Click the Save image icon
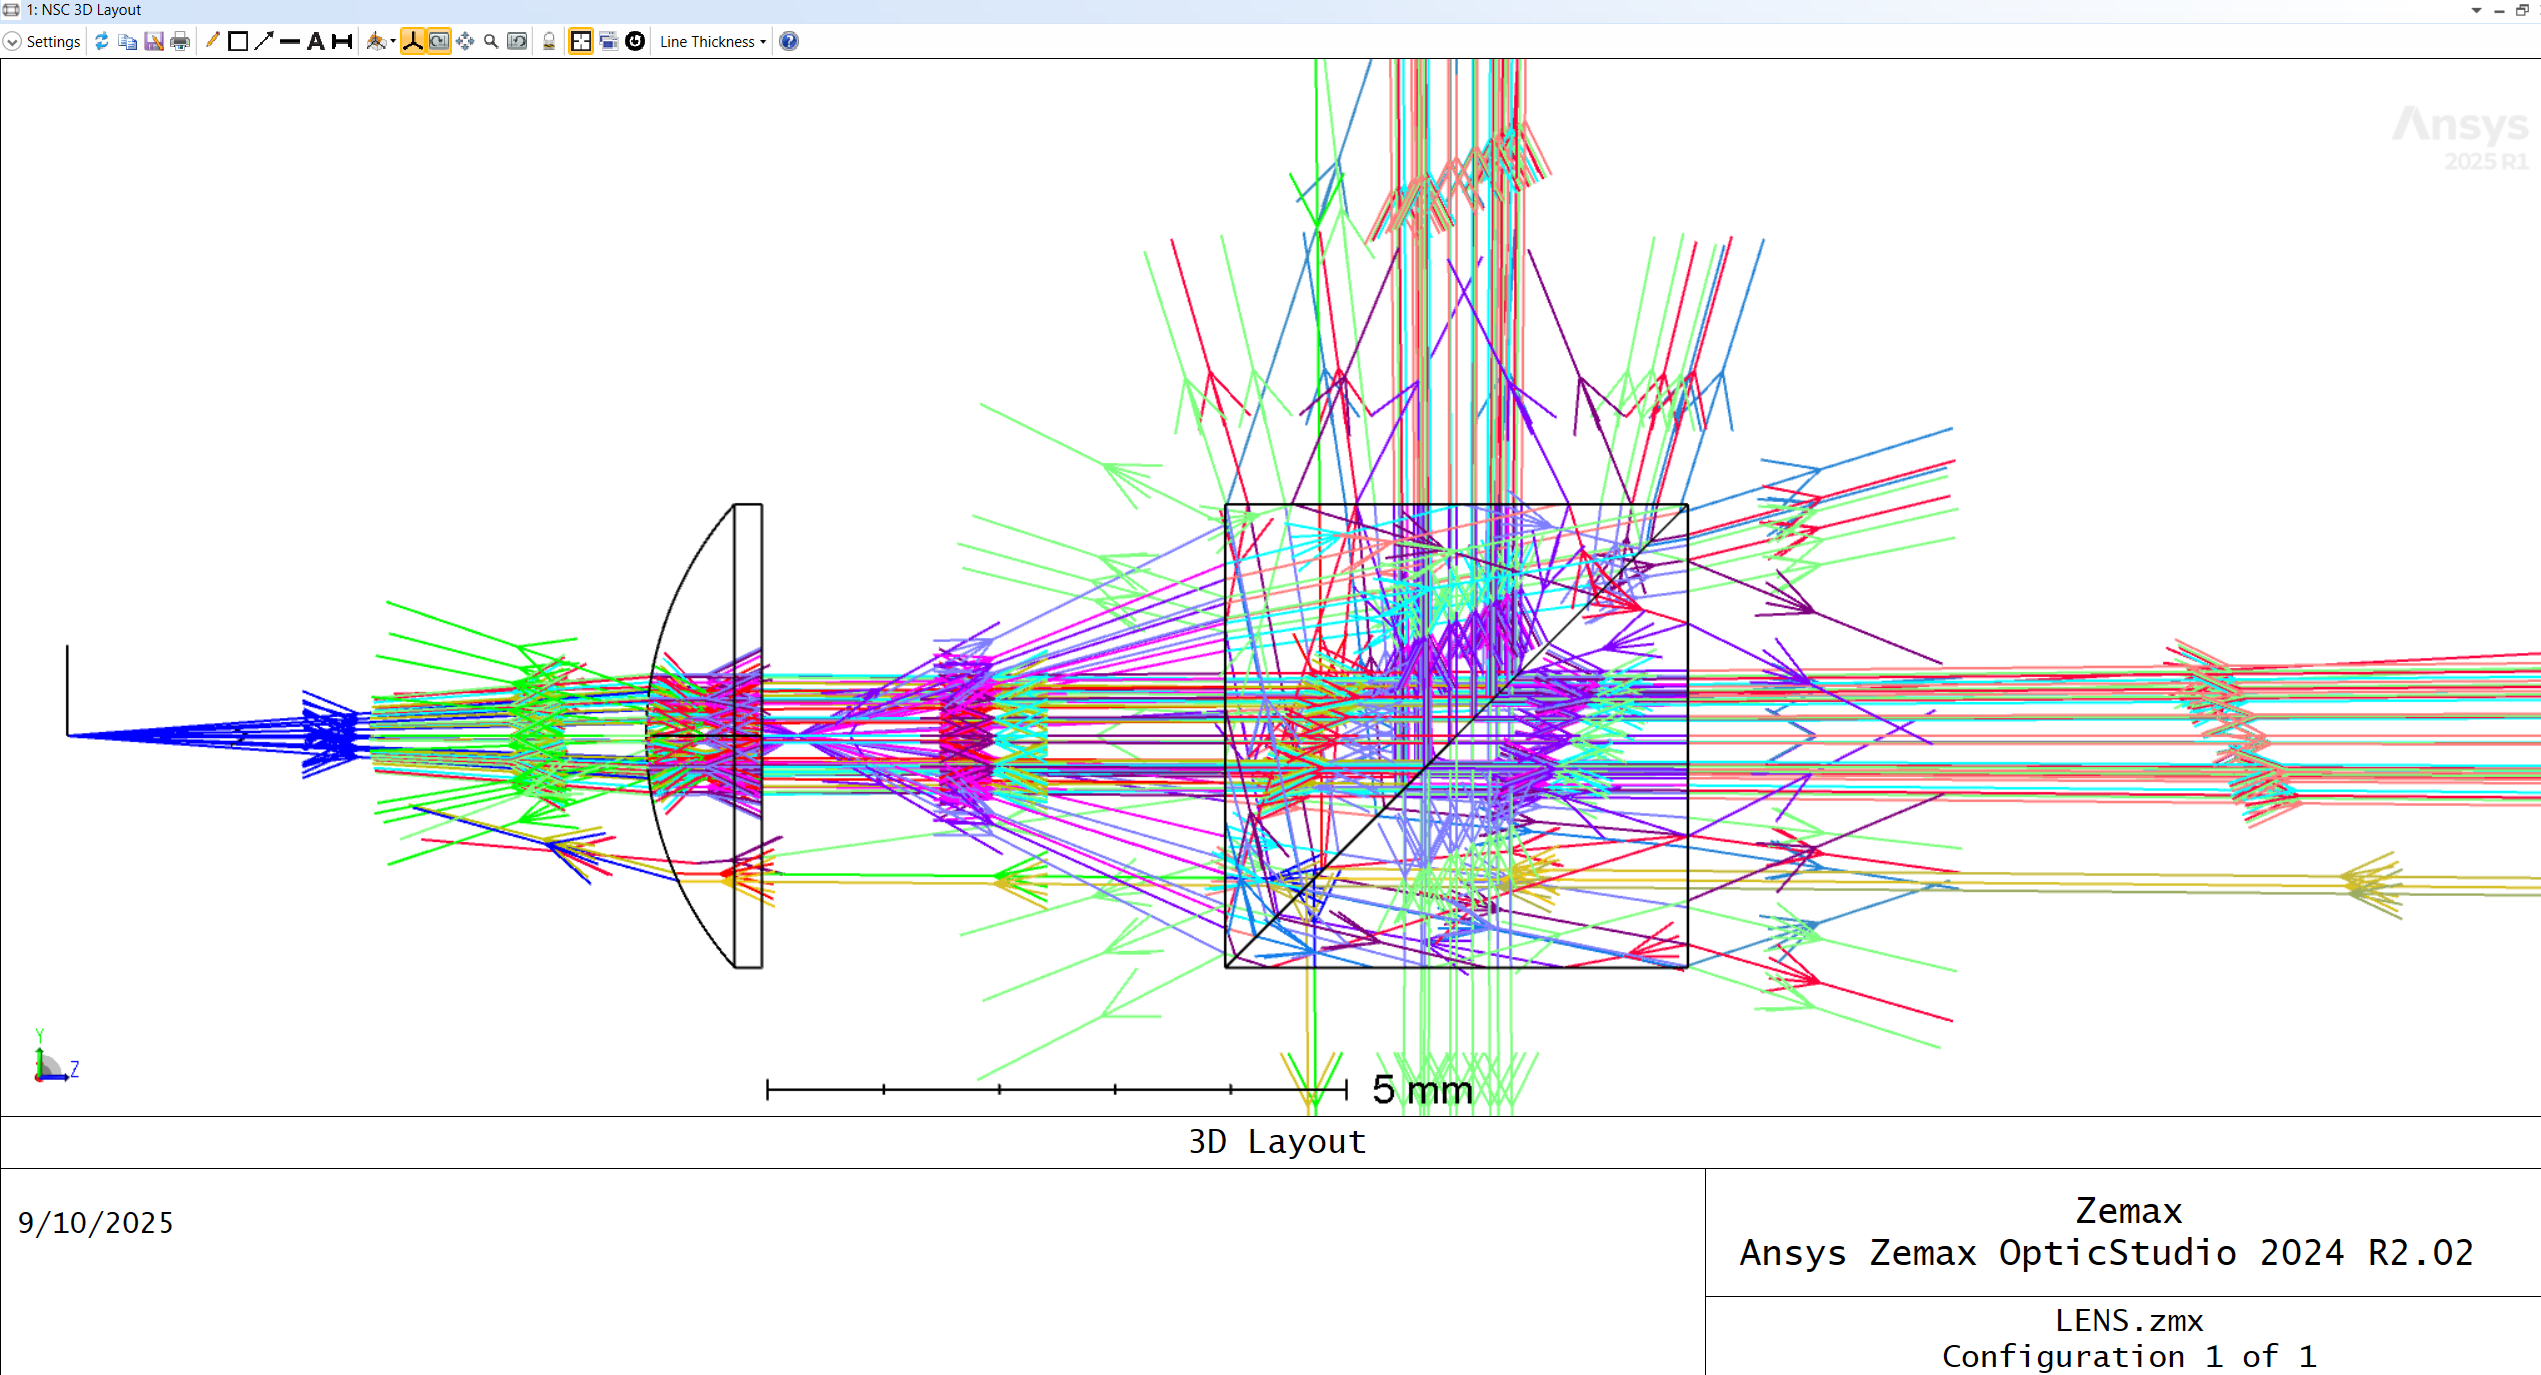Screen dimensions: 2541x1375 153,42
